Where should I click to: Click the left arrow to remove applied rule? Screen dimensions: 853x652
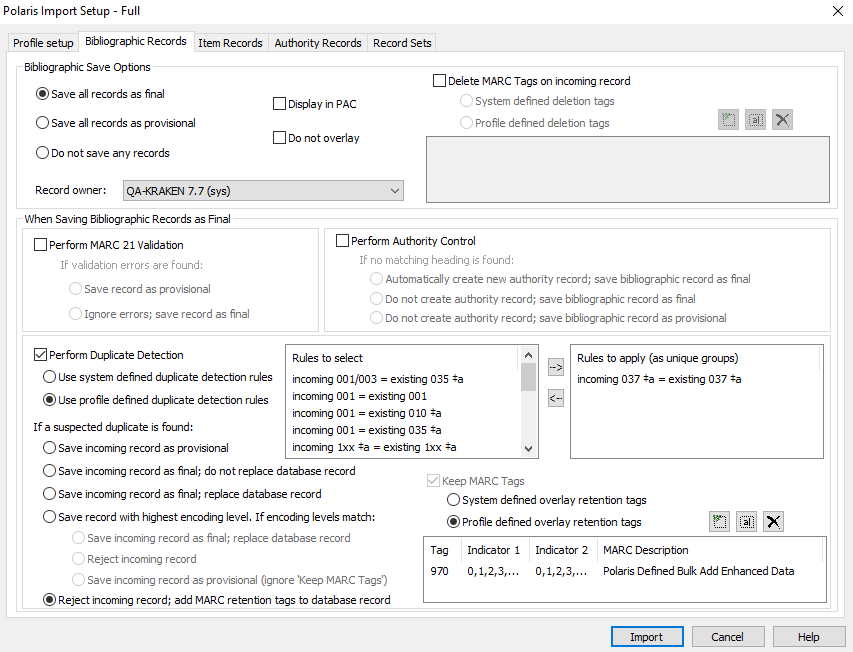tap(556, 399)
